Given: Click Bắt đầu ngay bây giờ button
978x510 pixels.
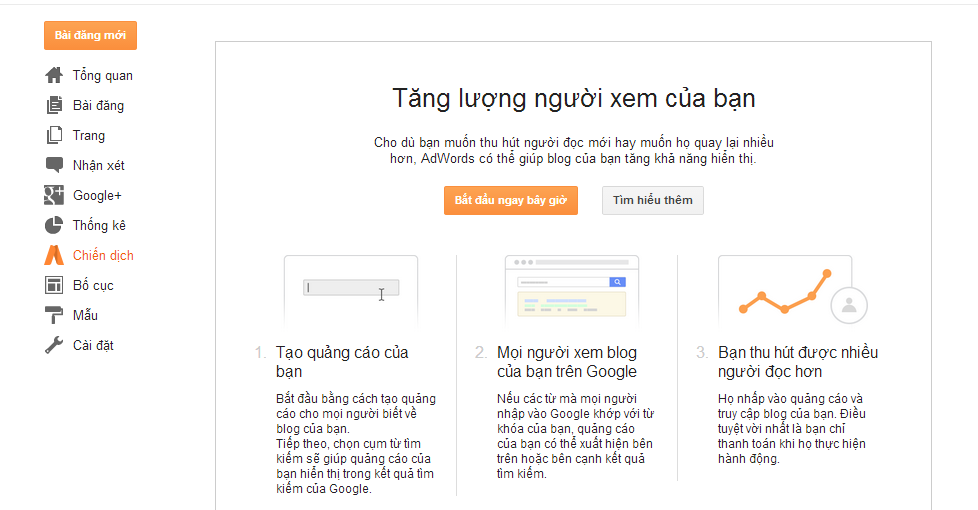Looking at the screenshot, I should (511, 200).
